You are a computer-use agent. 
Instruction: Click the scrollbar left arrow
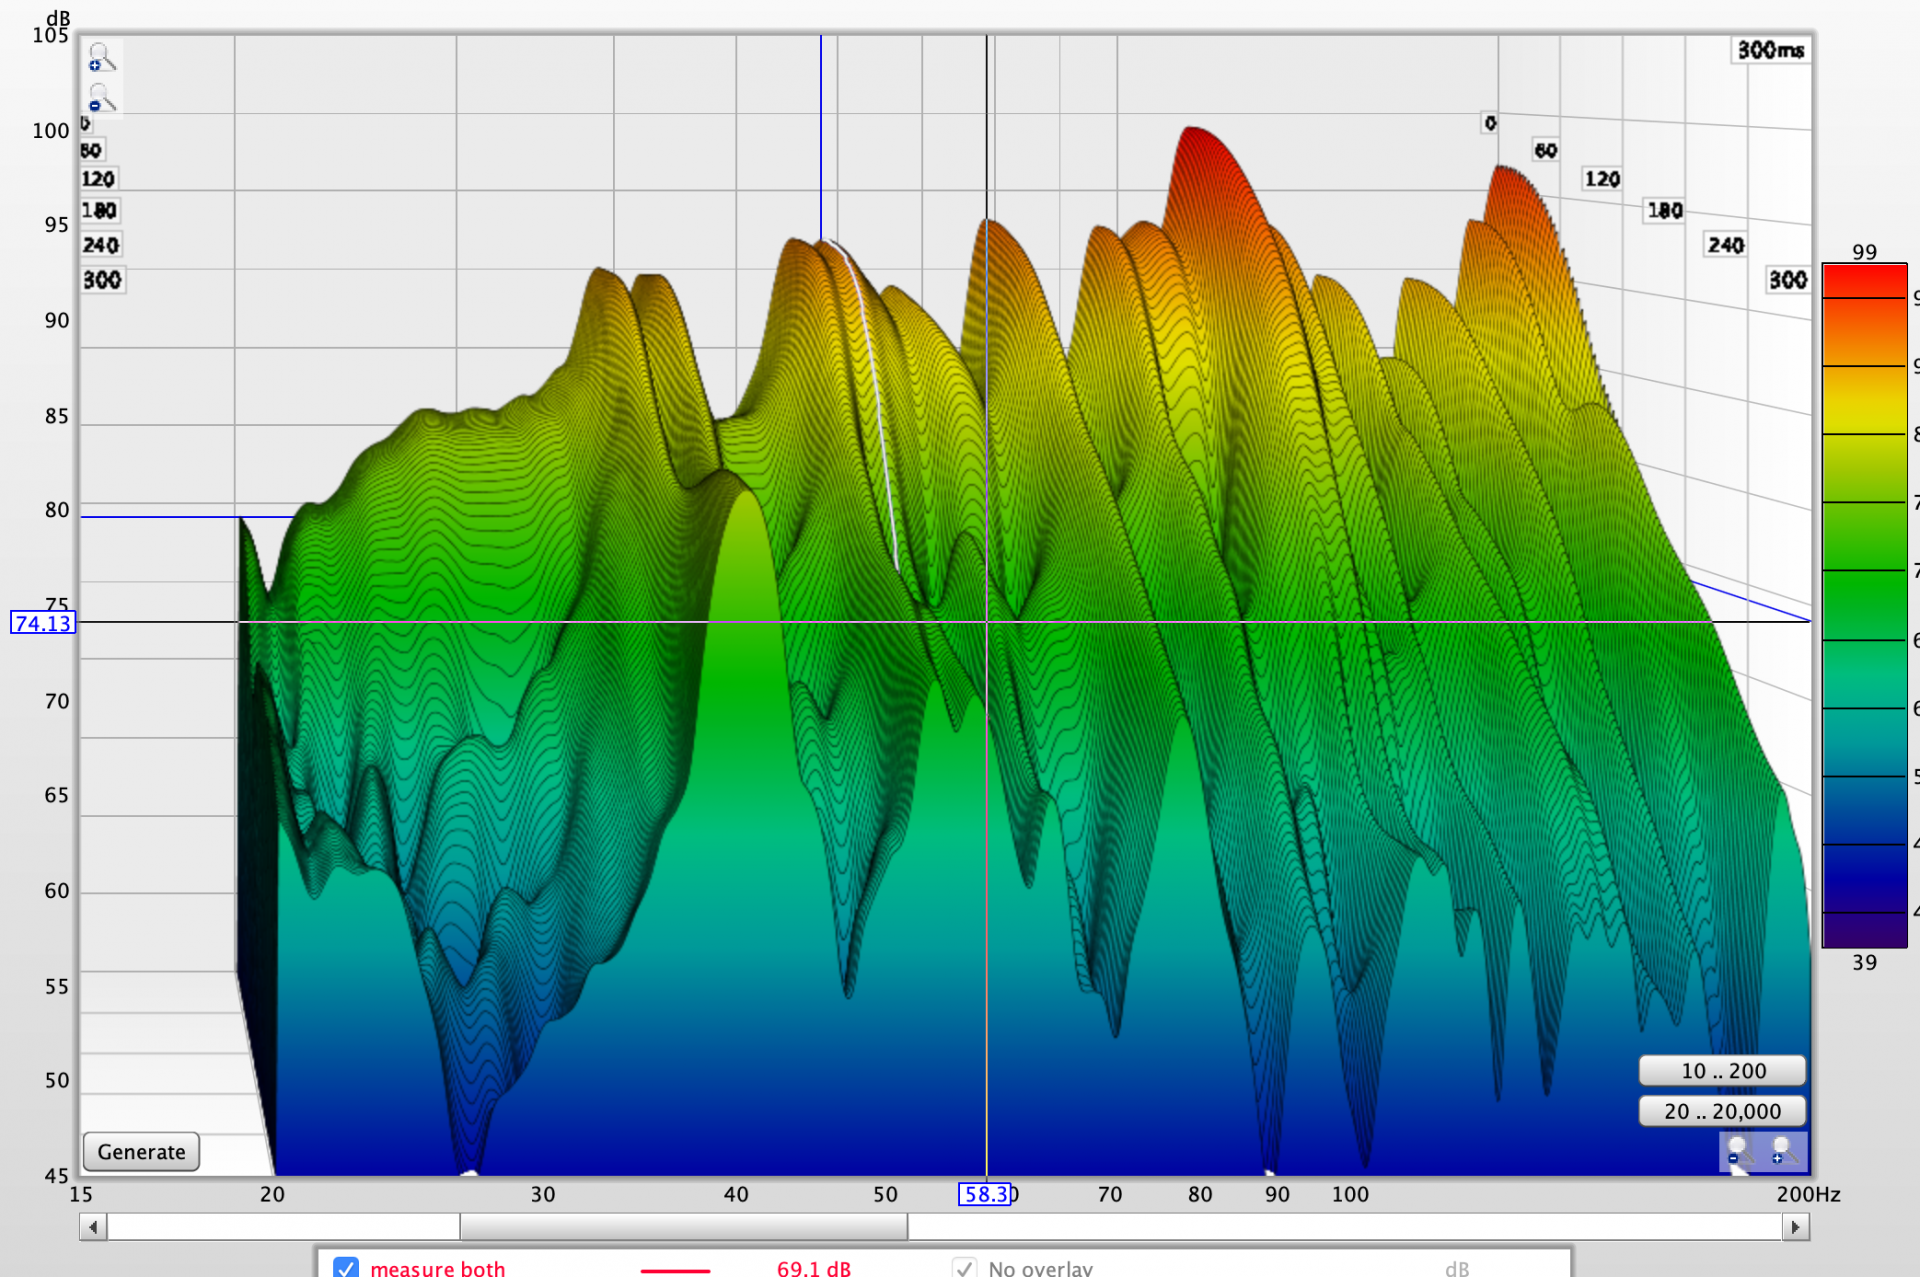coord(93,1226)
